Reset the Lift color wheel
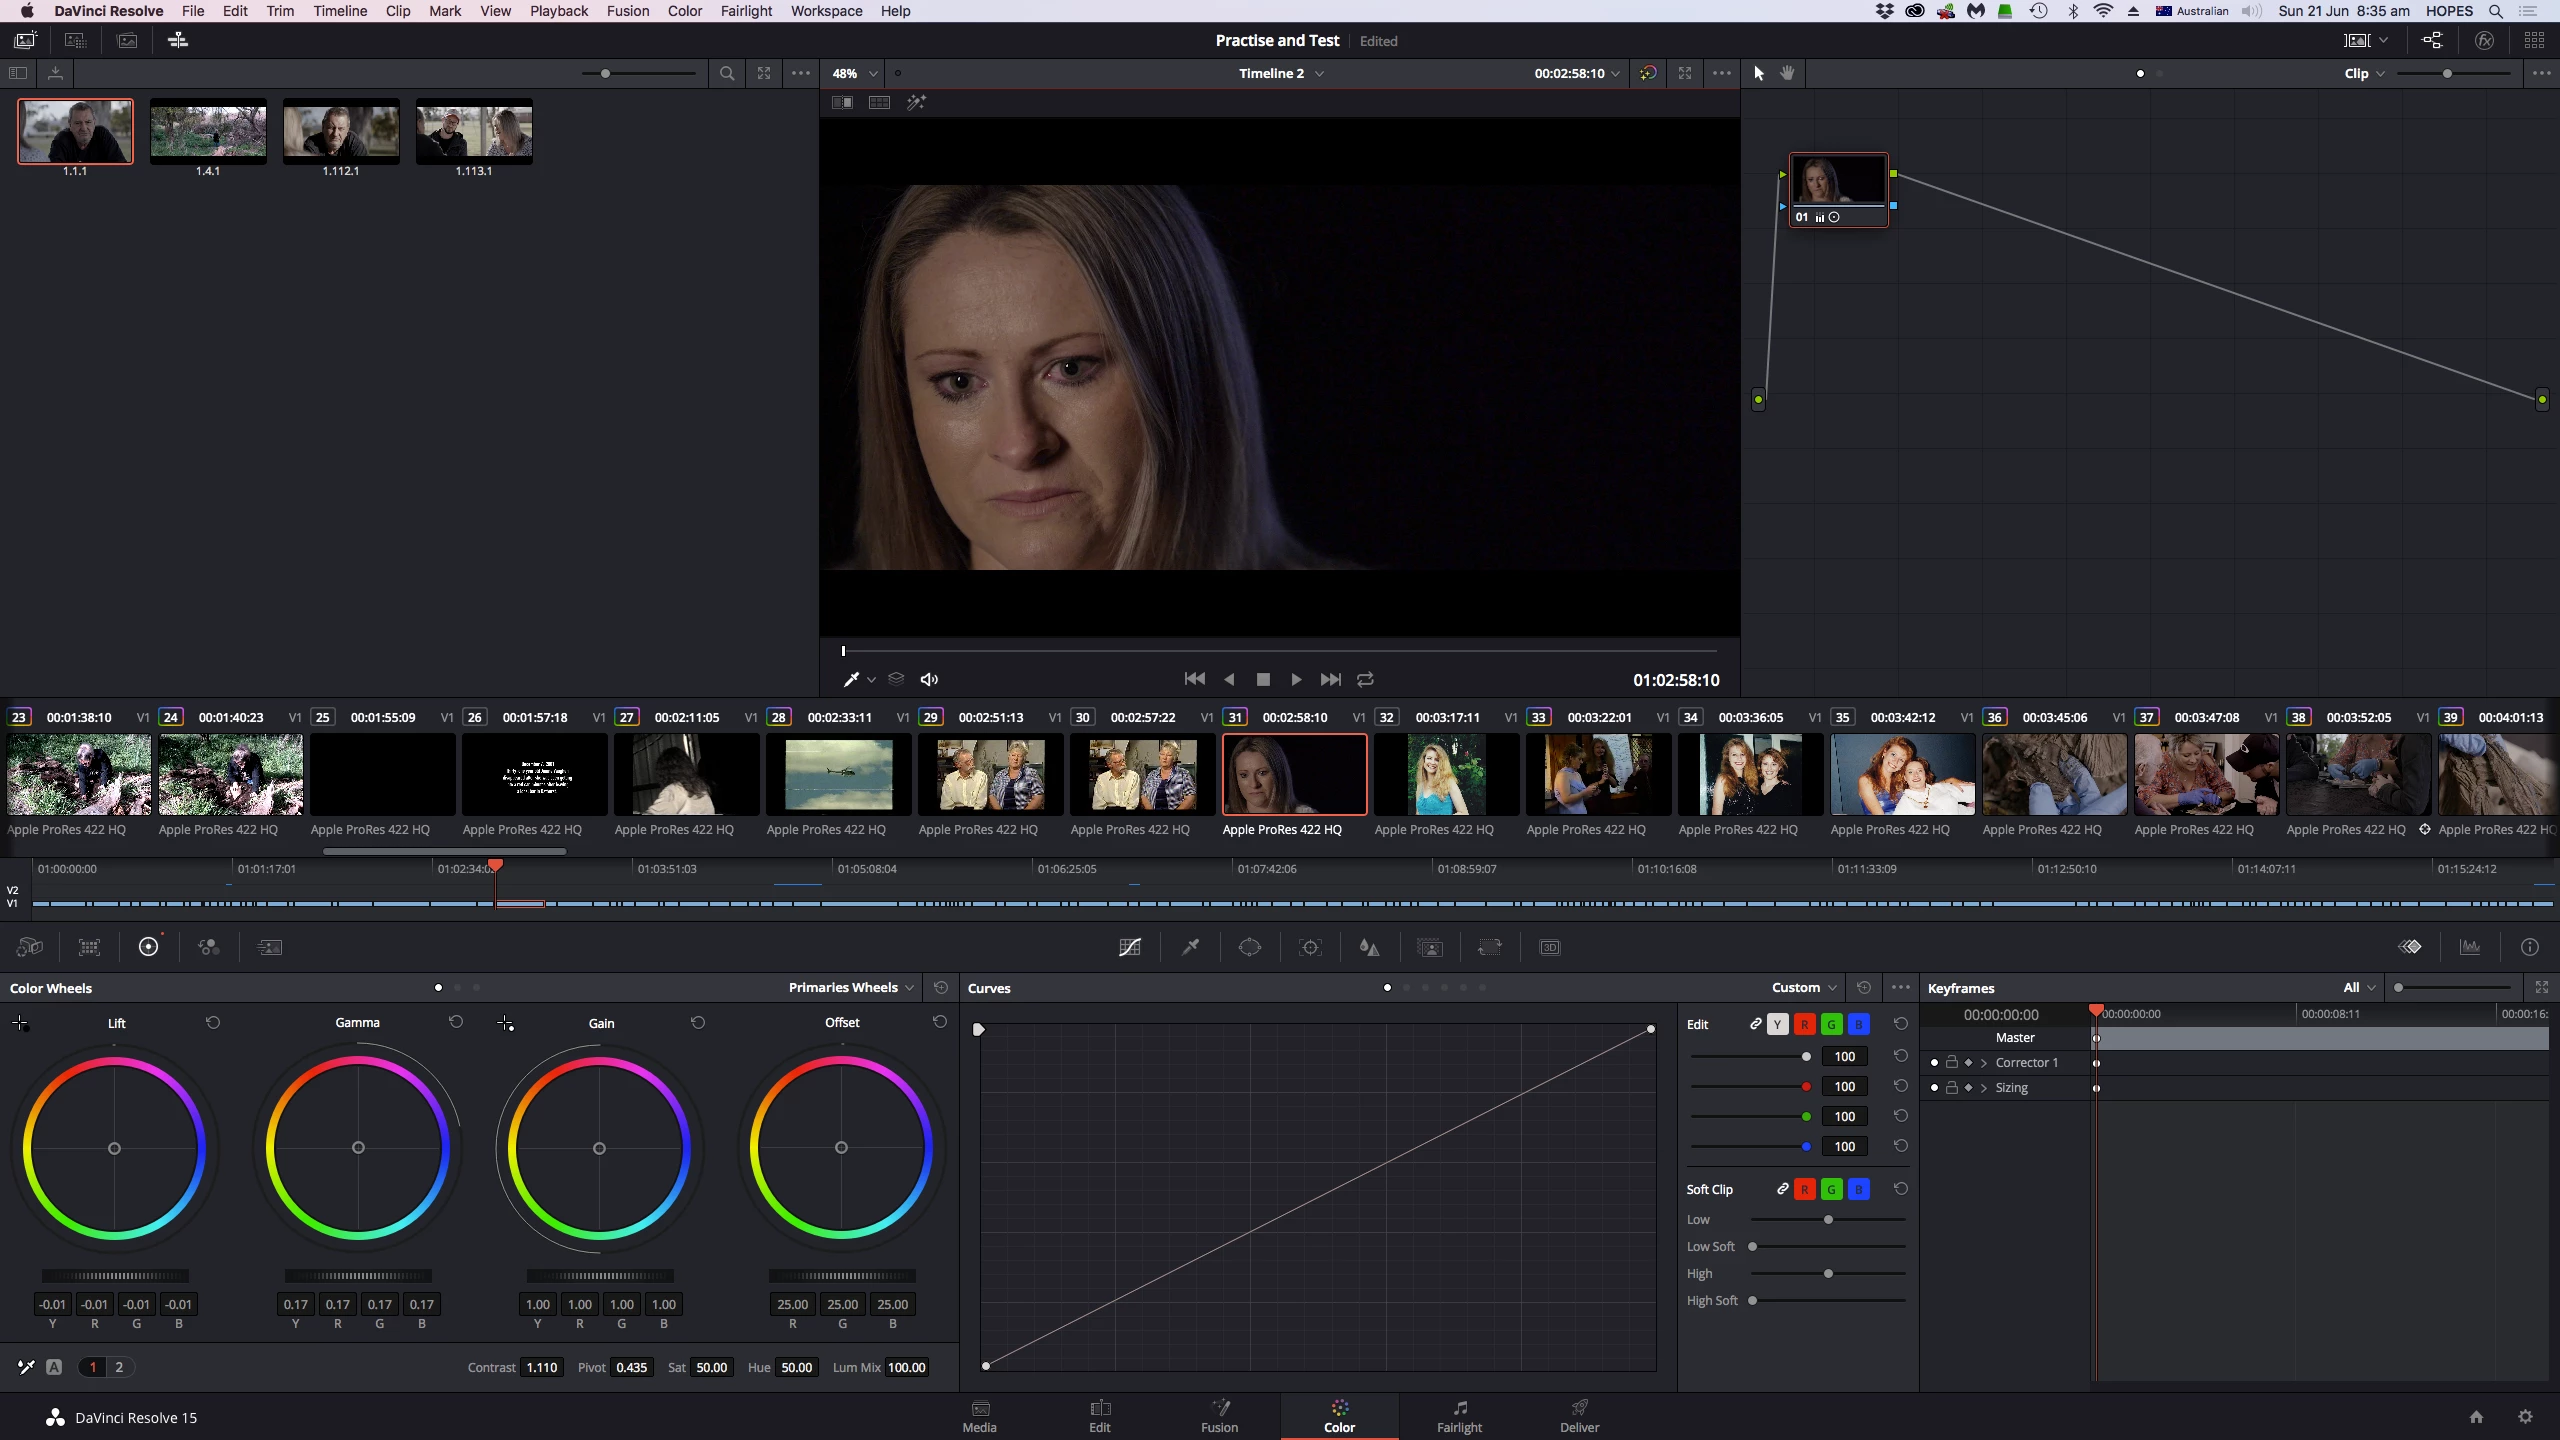The height and width of the screenshot is (1440, 2560). [213, 1022]
